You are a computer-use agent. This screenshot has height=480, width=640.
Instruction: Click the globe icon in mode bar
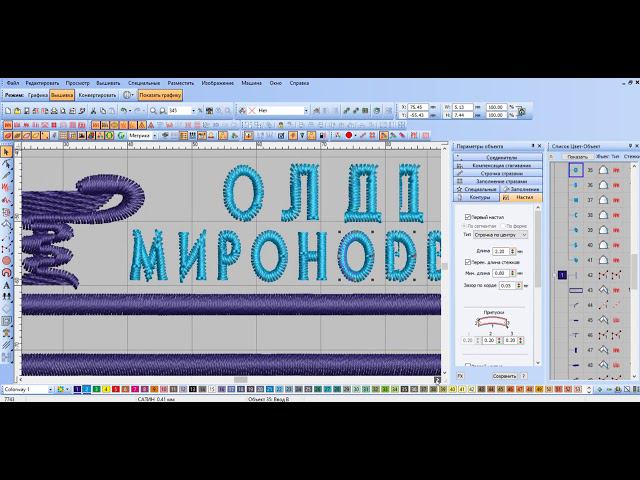127,95
